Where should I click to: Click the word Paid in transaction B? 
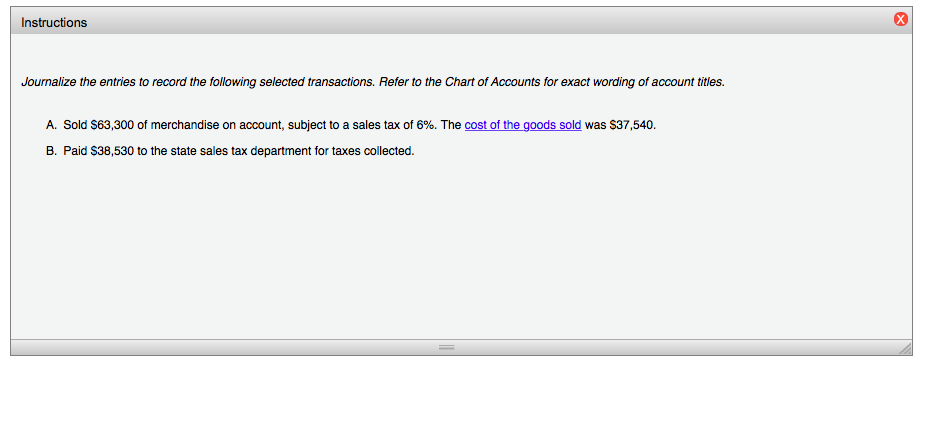pyautogui.click(x=75, y=151)
